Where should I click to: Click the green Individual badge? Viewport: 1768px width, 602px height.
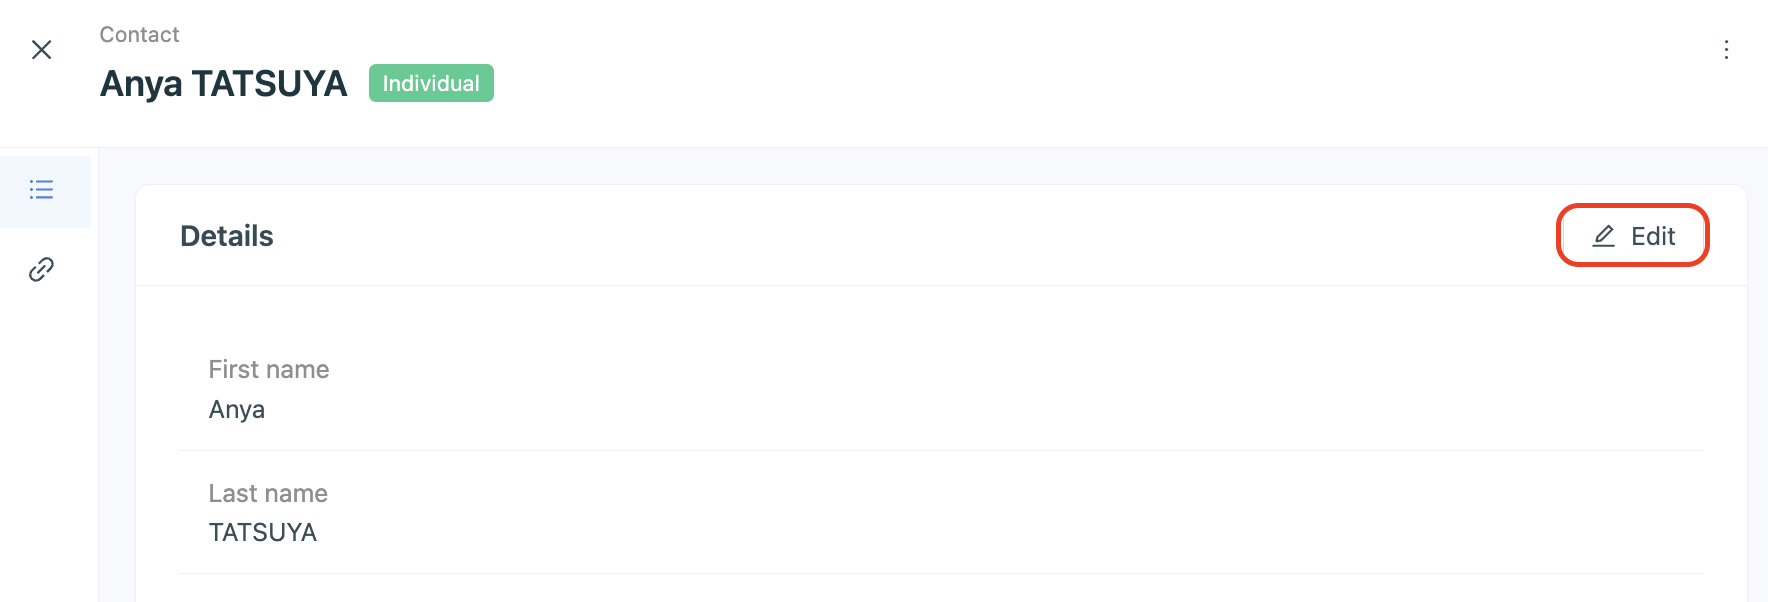tap(431, 83)
